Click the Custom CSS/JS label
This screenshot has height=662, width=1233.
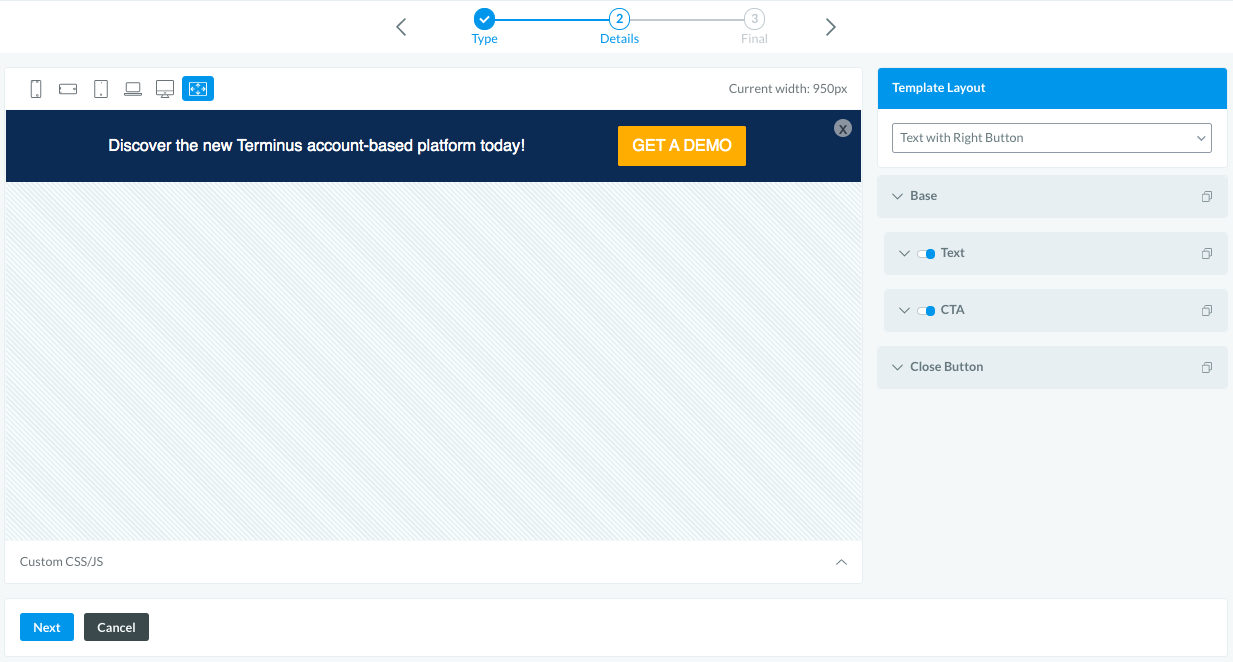[61, 562]
